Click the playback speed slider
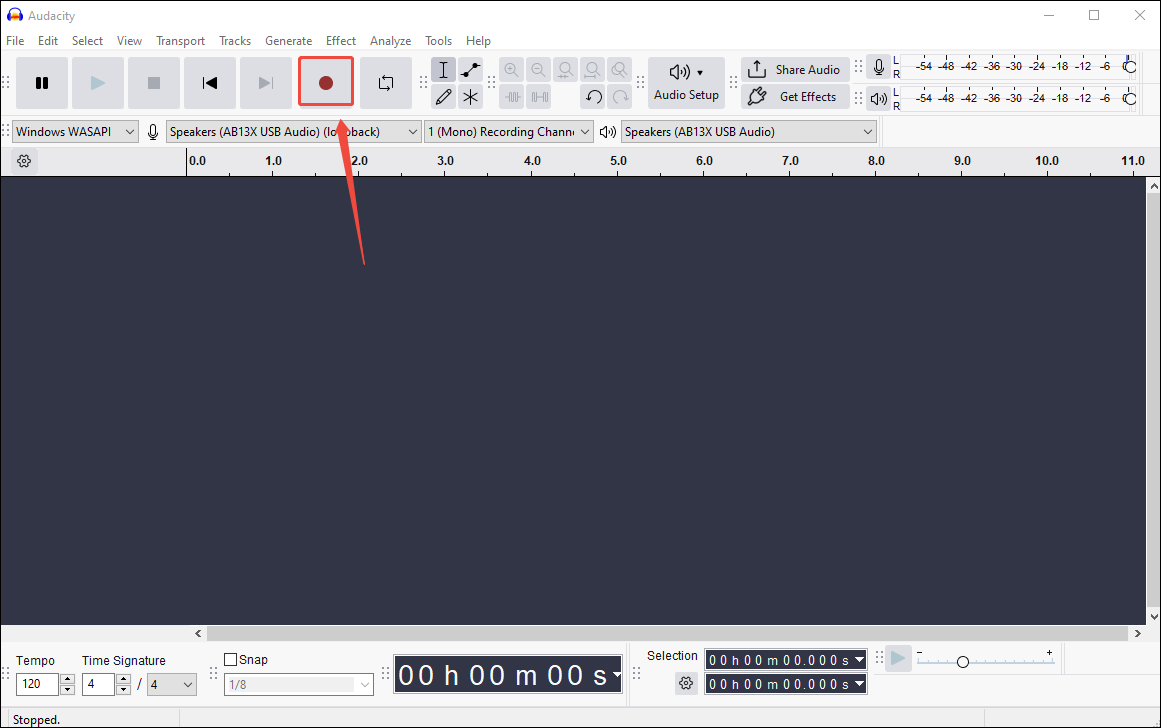Screen dimensions: 1161x728 [986, 661]
